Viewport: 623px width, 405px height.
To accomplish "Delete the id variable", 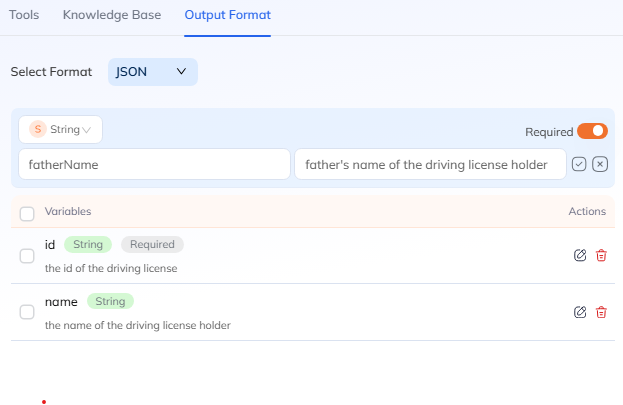I will [x=601, y=255].
